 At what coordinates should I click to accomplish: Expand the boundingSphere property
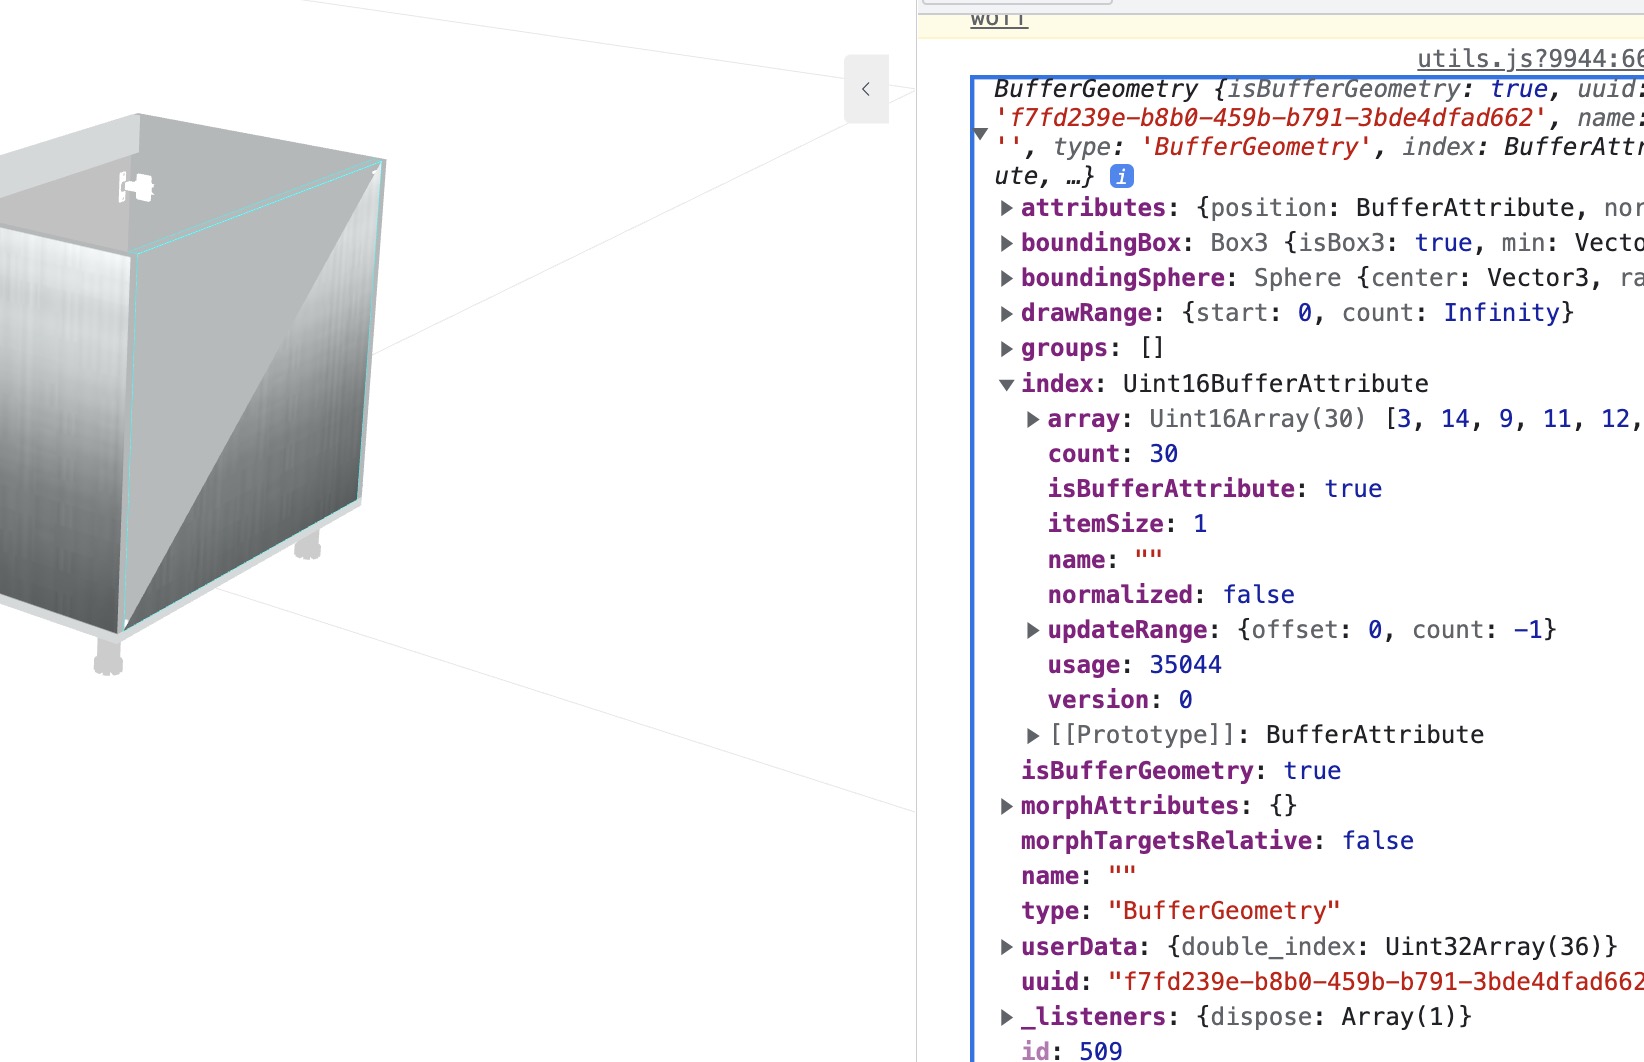(x=1006, y=278)
